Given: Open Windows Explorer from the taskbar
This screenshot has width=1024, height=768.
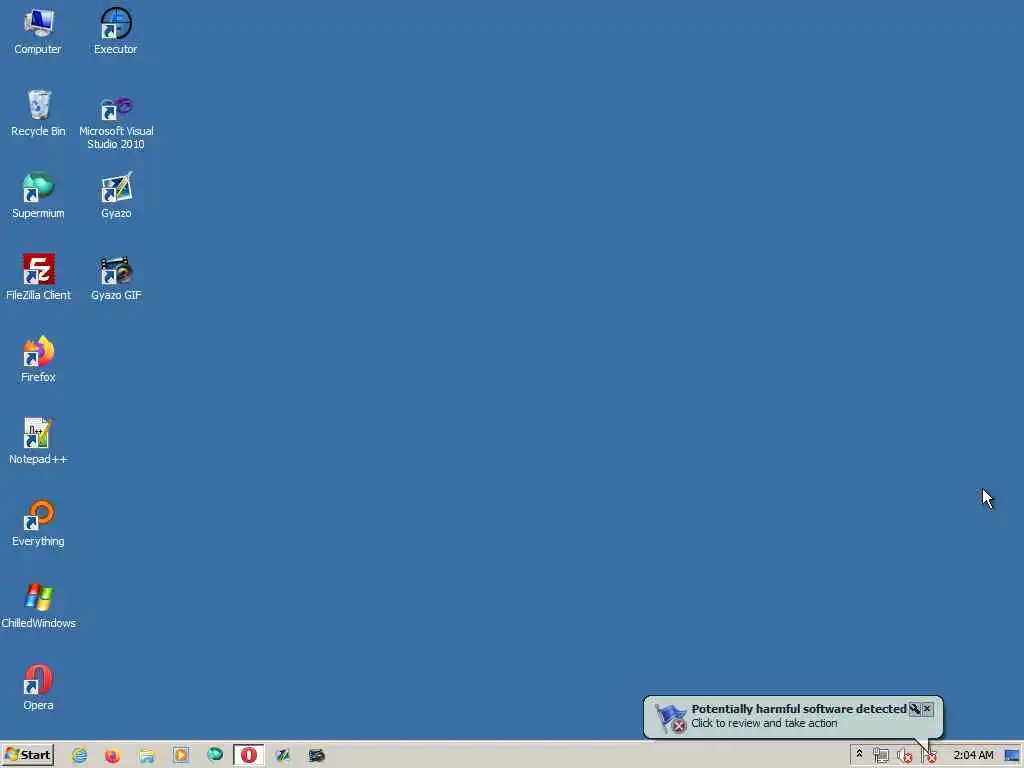Looking at the screenshot, I should point(146,756).
